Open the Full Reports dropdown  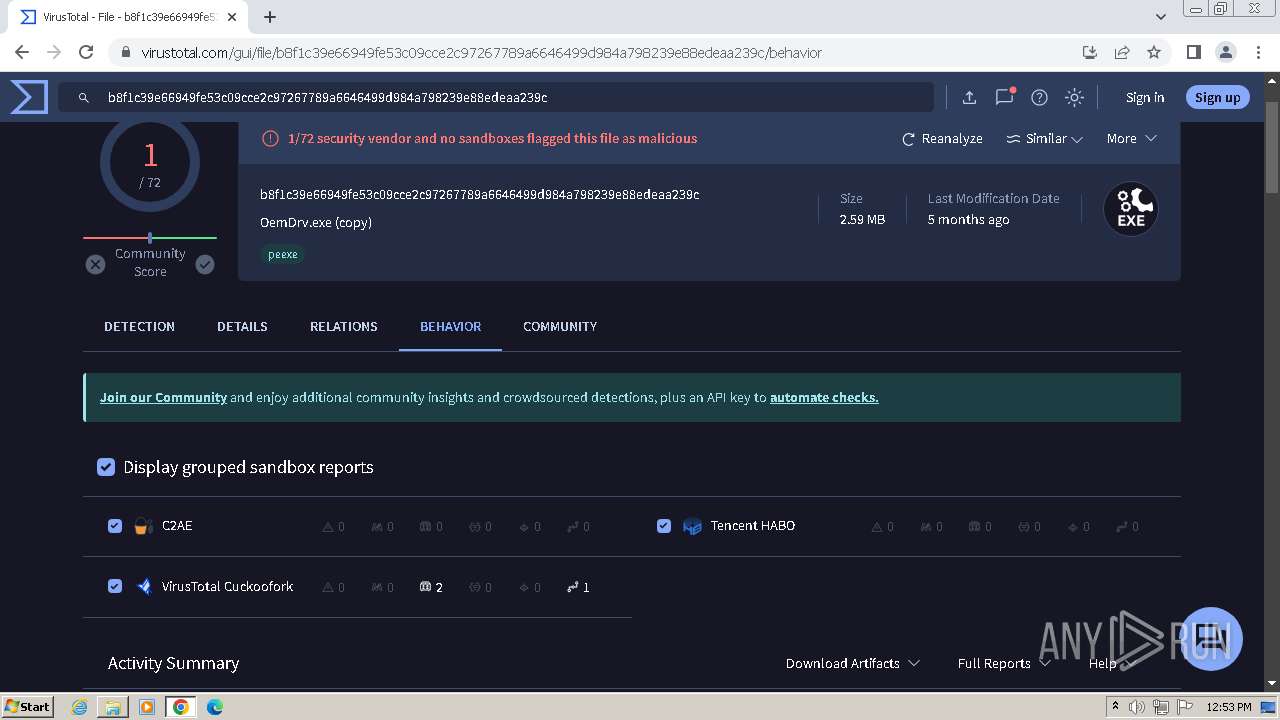click(x=1004, y=663)
